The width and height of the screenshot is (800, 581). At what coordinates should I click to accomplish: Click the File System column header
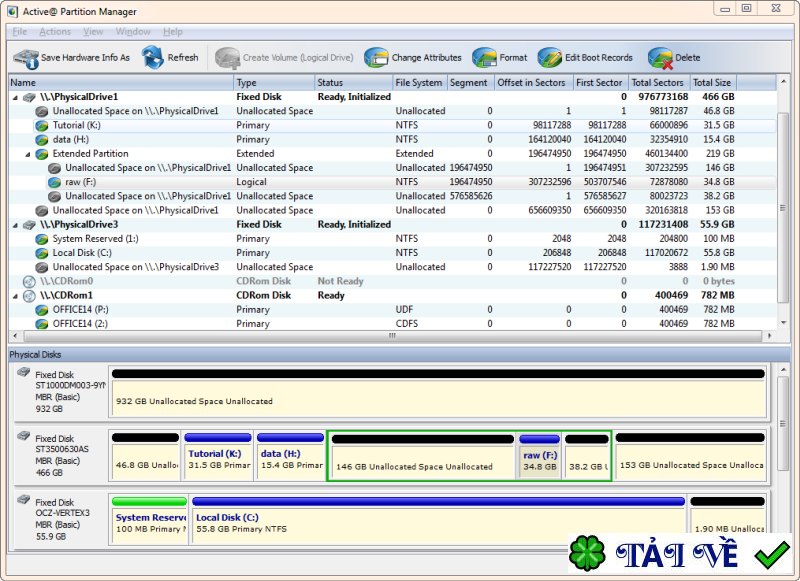418,82
